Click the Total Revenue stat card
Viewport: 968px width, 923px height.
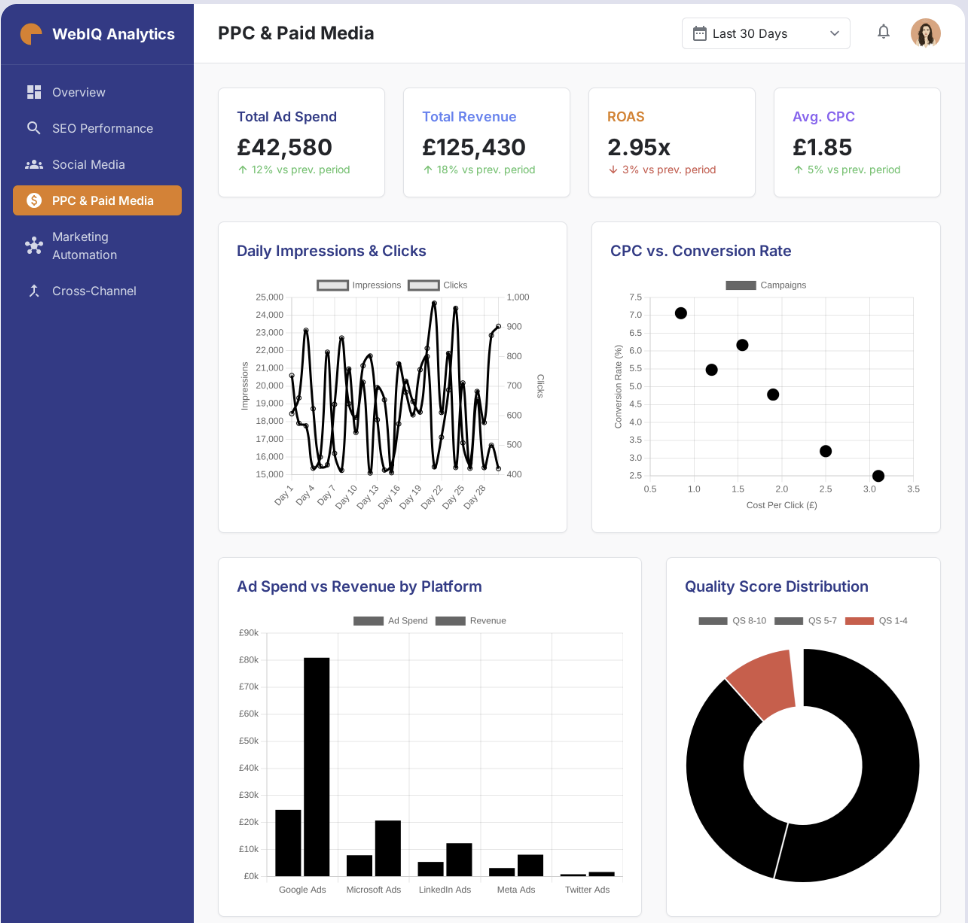pos(486,142)
